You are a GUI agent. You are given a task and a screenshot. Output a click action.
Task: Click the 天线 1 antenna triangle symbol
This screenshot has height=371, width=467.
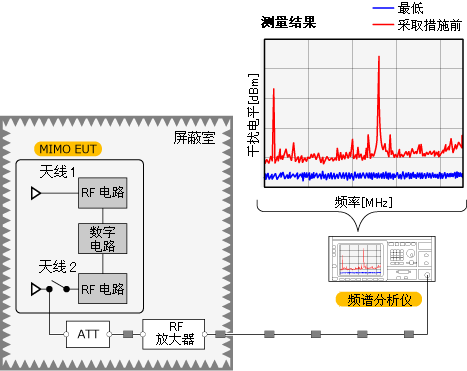point(36,193)
